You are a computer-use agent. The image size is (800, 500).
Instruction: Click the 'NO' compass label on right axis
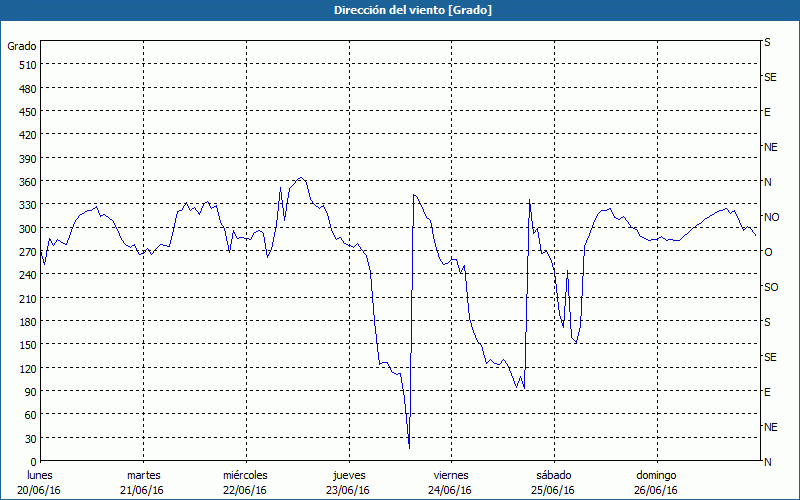[x=771, y=217]
